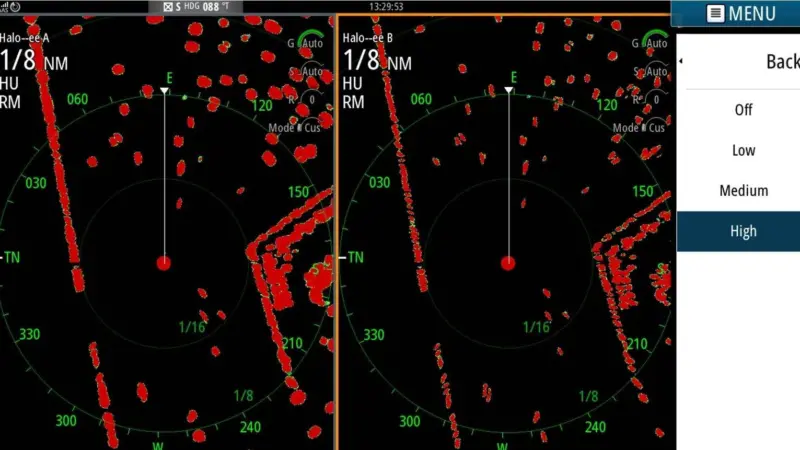Image resolution: width=800 pixels, height=450 pixels.
Task: Click the E compass label on Halo A
Action: pos(169,78)
